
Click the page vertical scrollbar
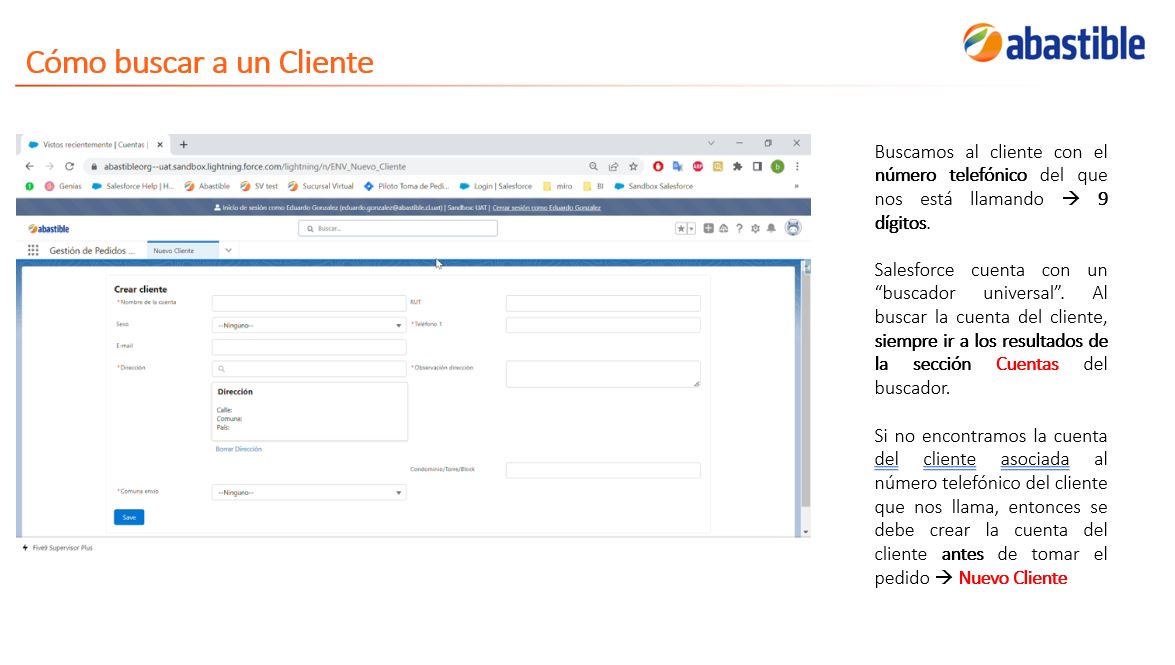click(x=806, y=390)
